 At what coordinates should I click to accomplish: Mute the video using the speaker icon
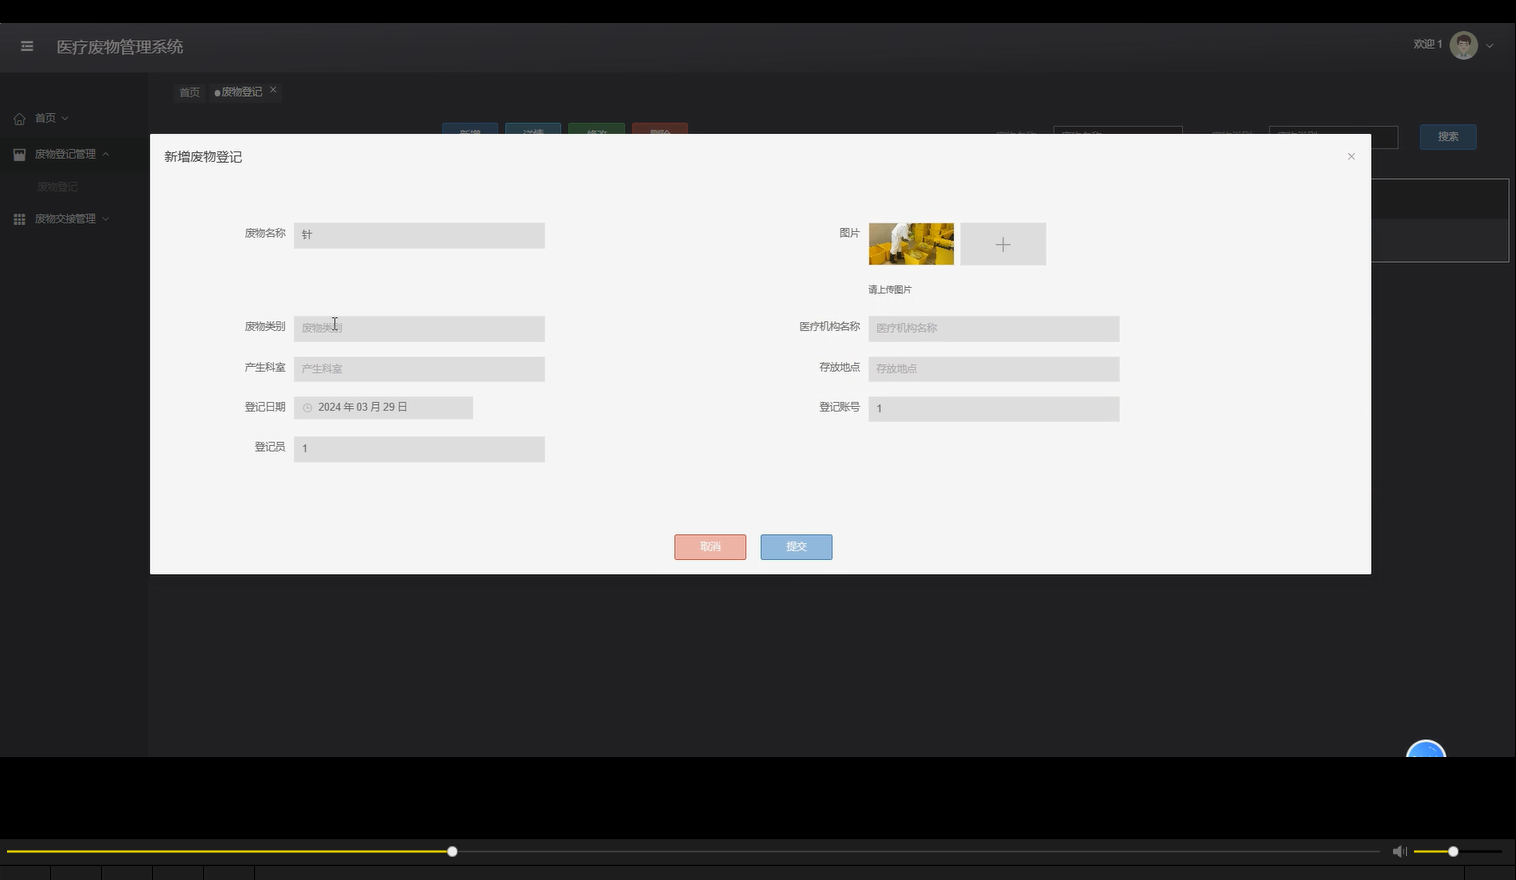click(x=1399, y=851)
